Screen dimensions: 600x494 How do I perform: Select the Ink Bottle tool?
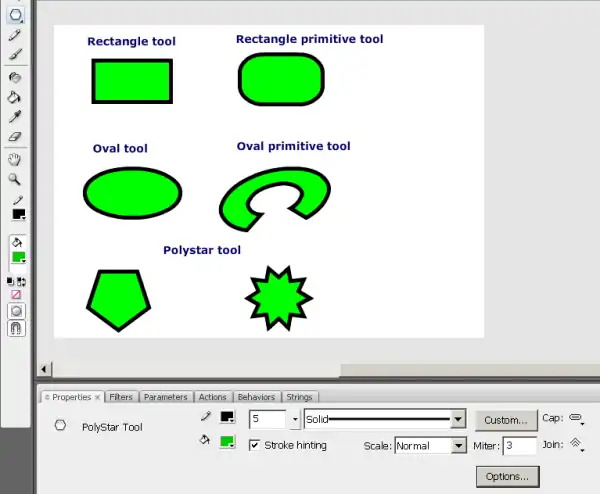[16, 77]
